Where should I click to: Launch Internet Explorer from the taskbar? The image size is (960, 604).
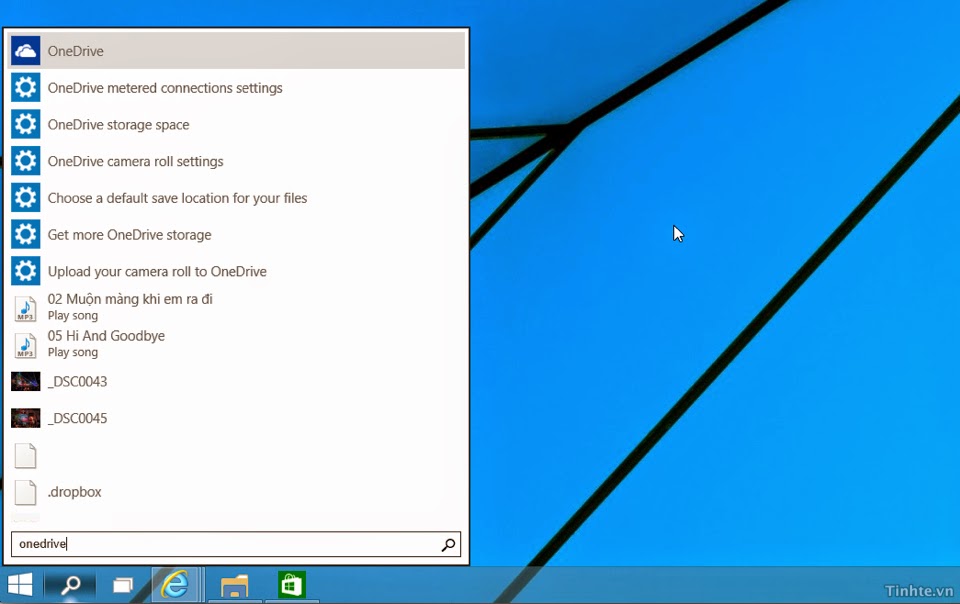(x=175, y=585)
